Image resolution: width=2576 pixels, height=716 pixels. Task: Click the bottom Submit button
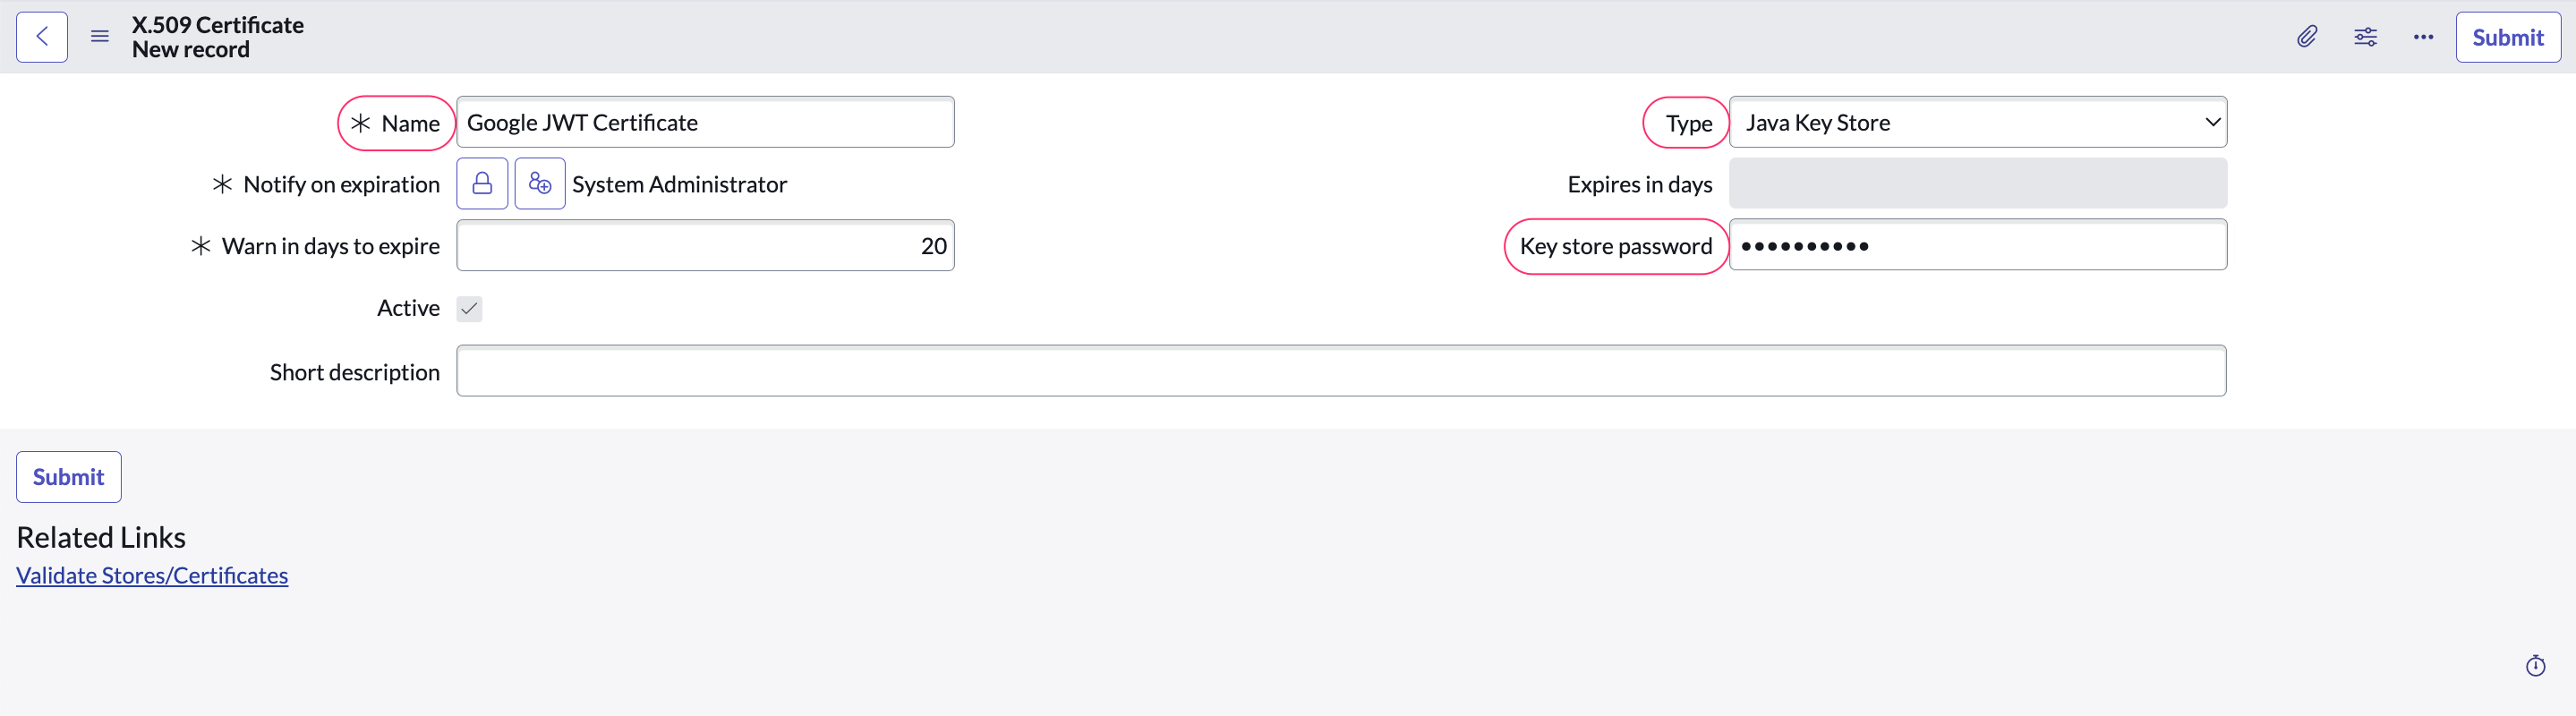pyautogui.click(x=68, y=477)
